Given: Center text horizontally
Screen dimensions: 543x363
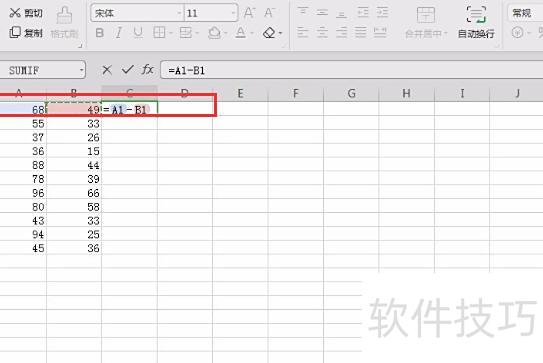Looking at the screenshot, I should 322,33.
